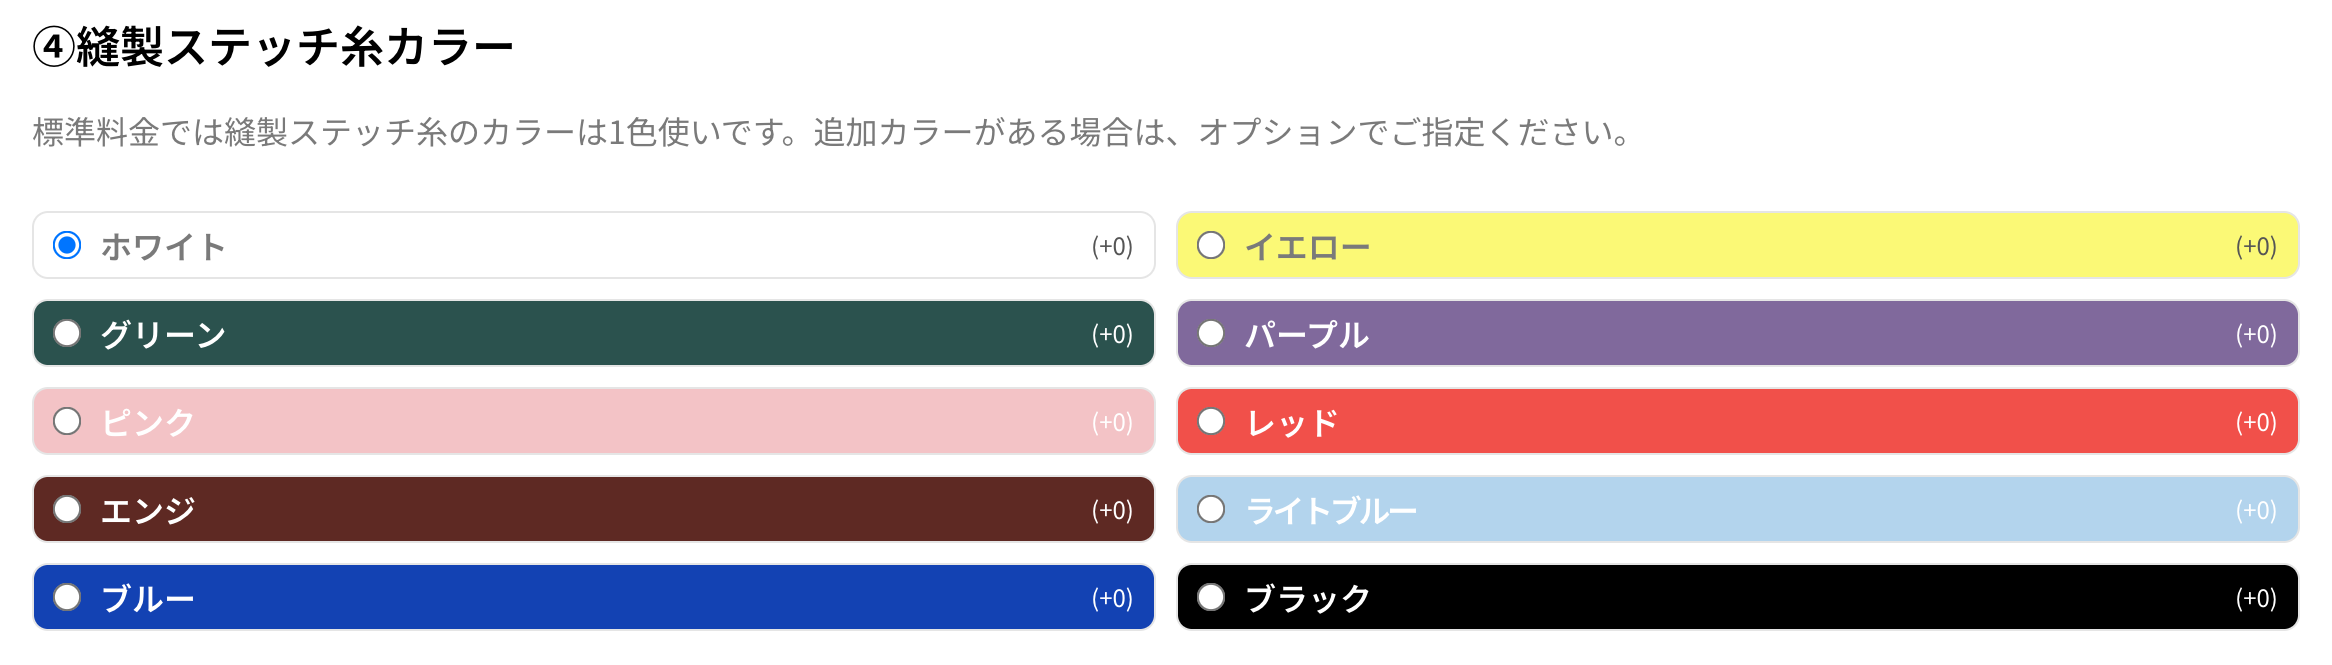Image resolution: width=2332 pixels, height=665 pixels.
Task: Click the (+0) price on the エンジ bar
Action: [x=1112, y=511]
